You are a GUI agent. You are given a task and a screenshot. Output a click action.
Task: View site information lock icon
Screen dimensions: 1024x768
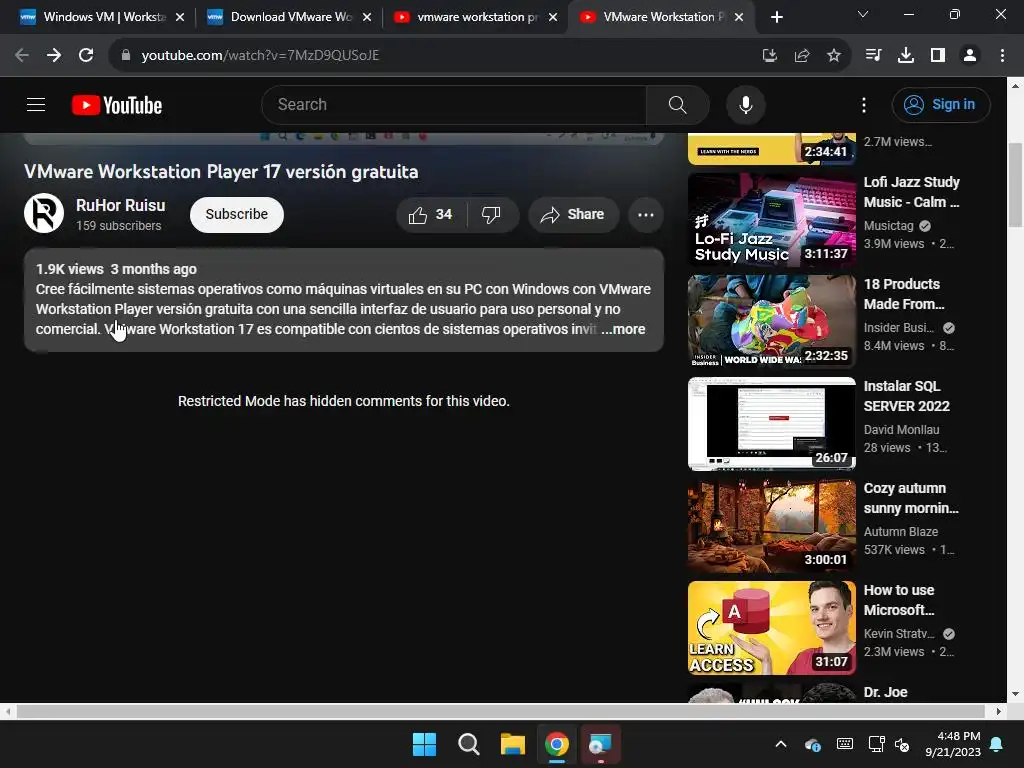click(126, 56)
